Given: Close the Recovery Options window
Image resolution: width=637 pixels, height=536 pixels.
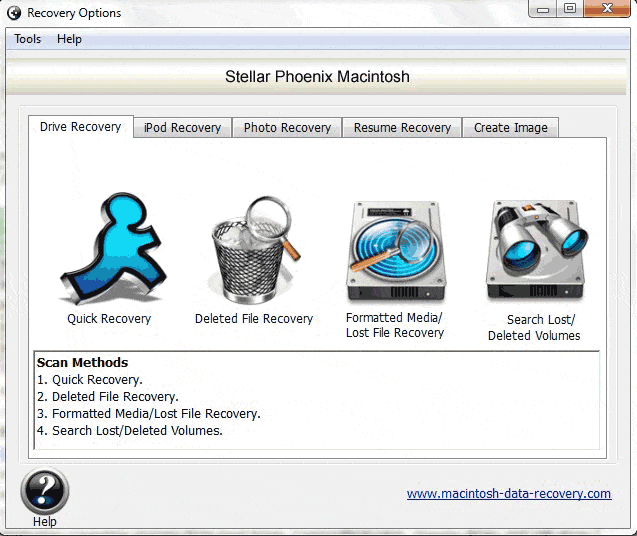Looking at the screenshot, I should (607, 9).
